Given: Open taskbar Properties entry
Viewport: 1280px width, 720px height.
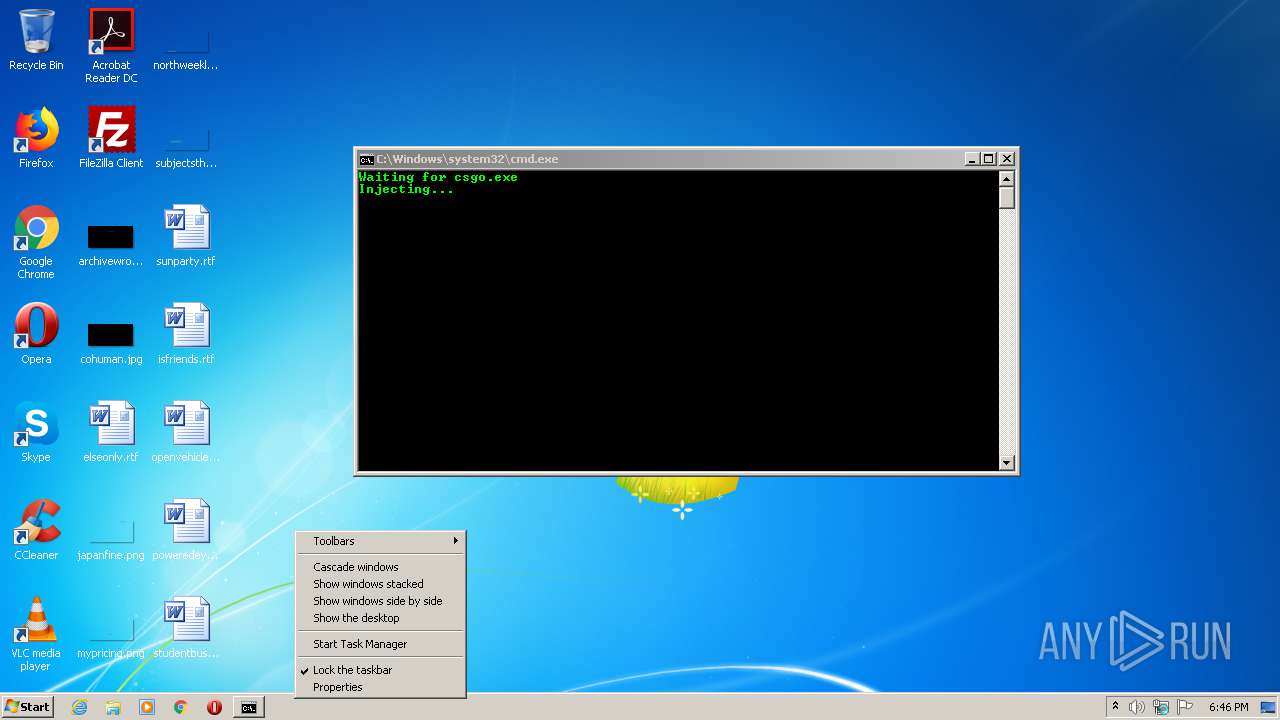Looking at the screenshot, I should point(381,687).
